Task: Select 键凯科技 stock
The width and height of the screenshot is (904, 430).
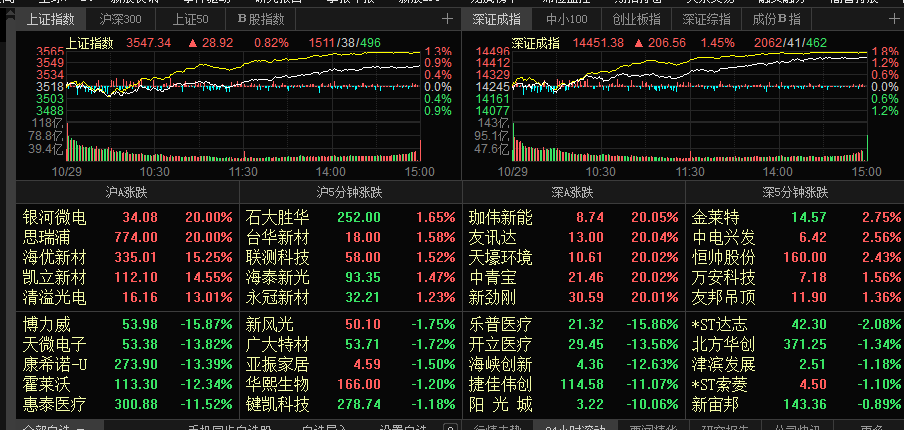Action: pyautogui.click(x=351, y=404)
